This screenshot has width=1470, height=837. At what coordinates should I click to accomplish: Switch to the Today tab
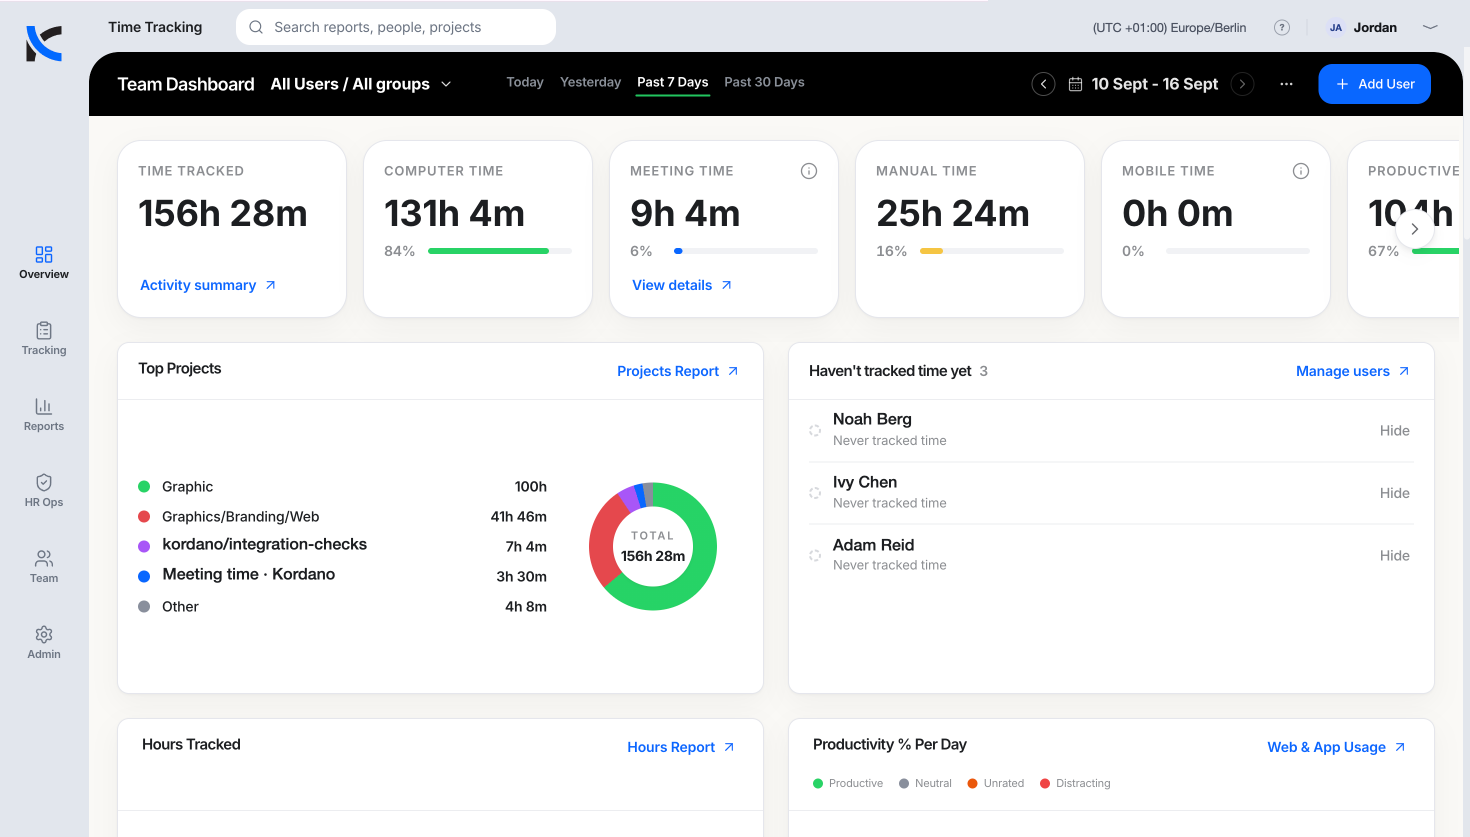(525, 82)
